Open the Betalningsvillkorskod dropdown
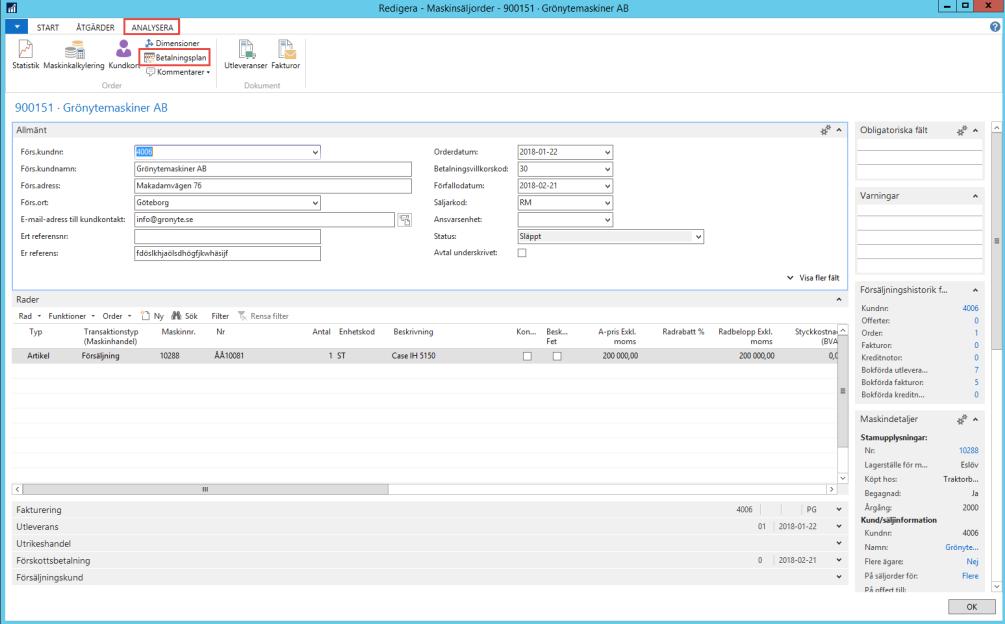Image resolution: width=1005 pixels, height=624 pixels. 607,169
